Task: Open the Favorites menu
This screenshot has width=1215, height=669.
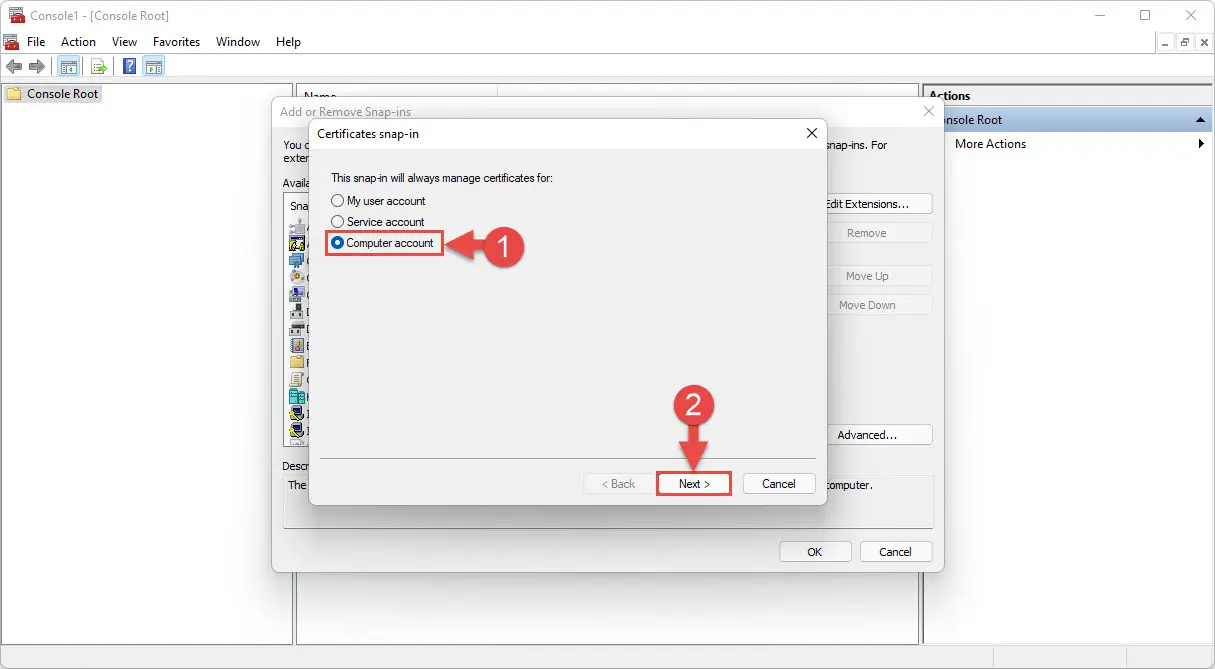Action: pyautogui.click(x=176, y=41)
